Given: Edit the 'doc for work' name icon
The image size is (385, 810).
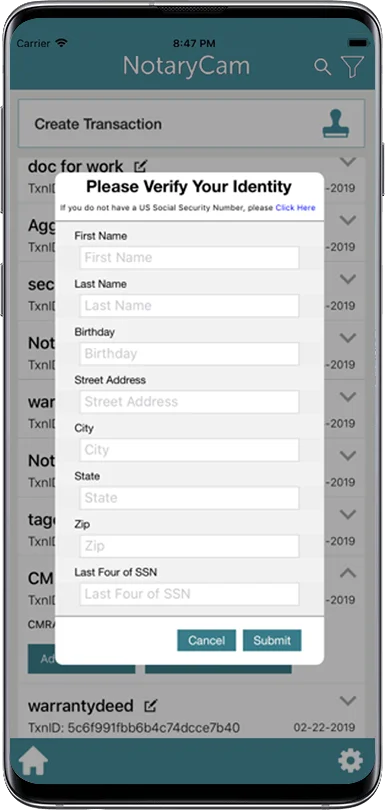Looking at the screenshot, I should pyautogui.click(x=141, y=166).
